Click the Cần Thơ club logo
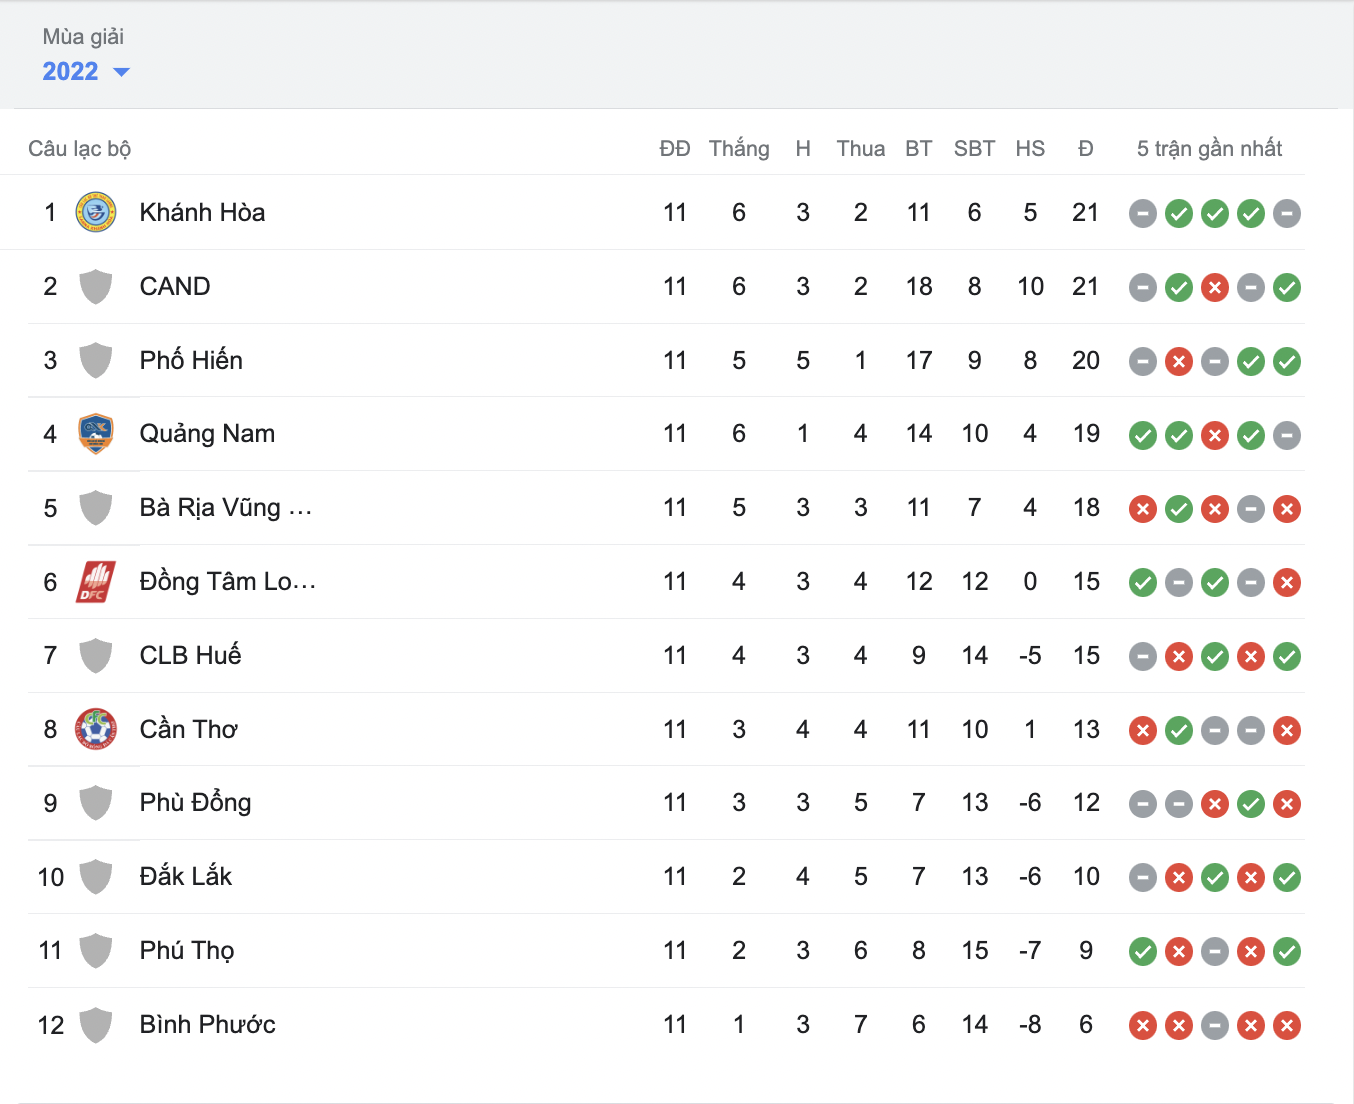 tap(96, 729)
